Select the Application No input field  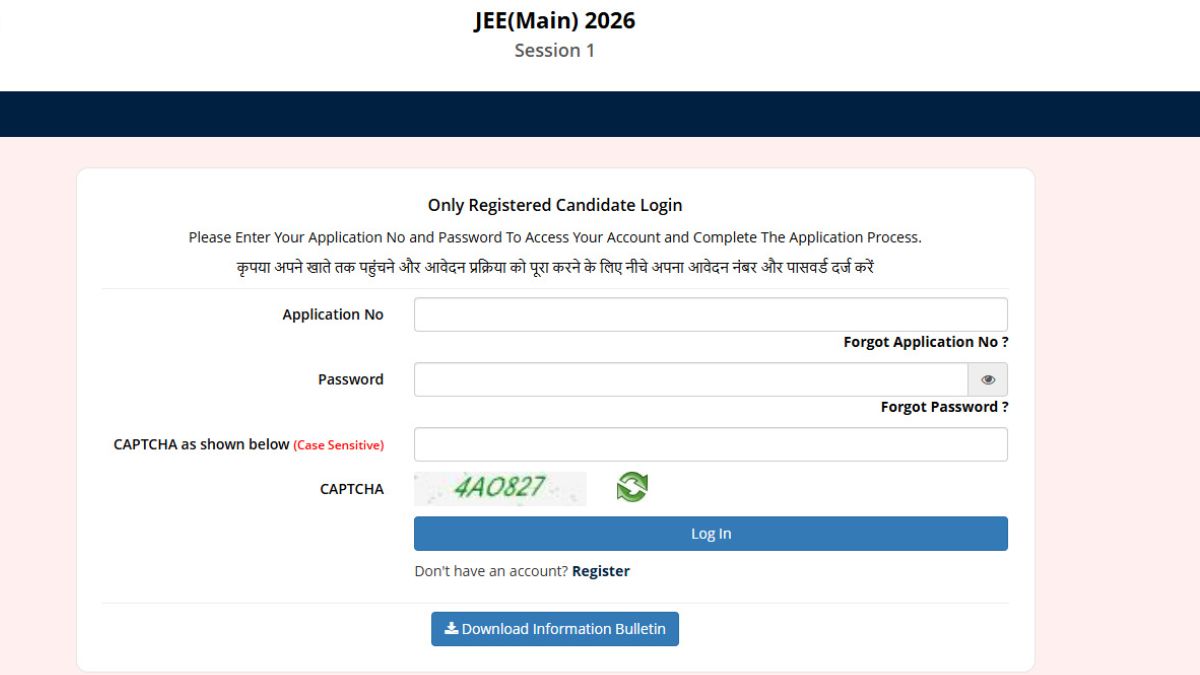[x=710, y=313]
